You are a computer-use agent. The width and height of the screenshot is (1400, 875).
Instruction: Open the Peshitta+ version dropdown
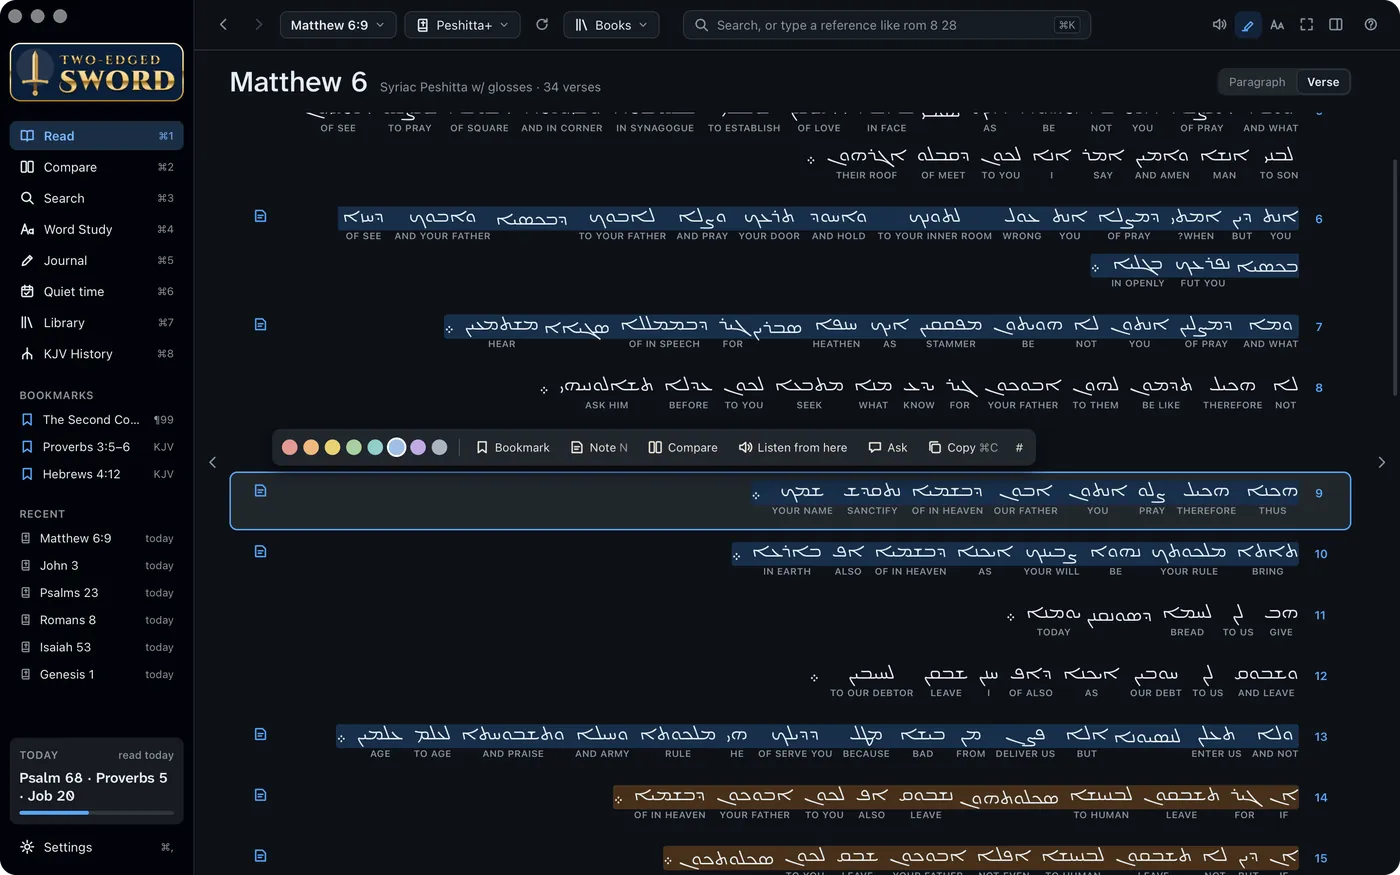pyautogui.click(x=462, y=25)
